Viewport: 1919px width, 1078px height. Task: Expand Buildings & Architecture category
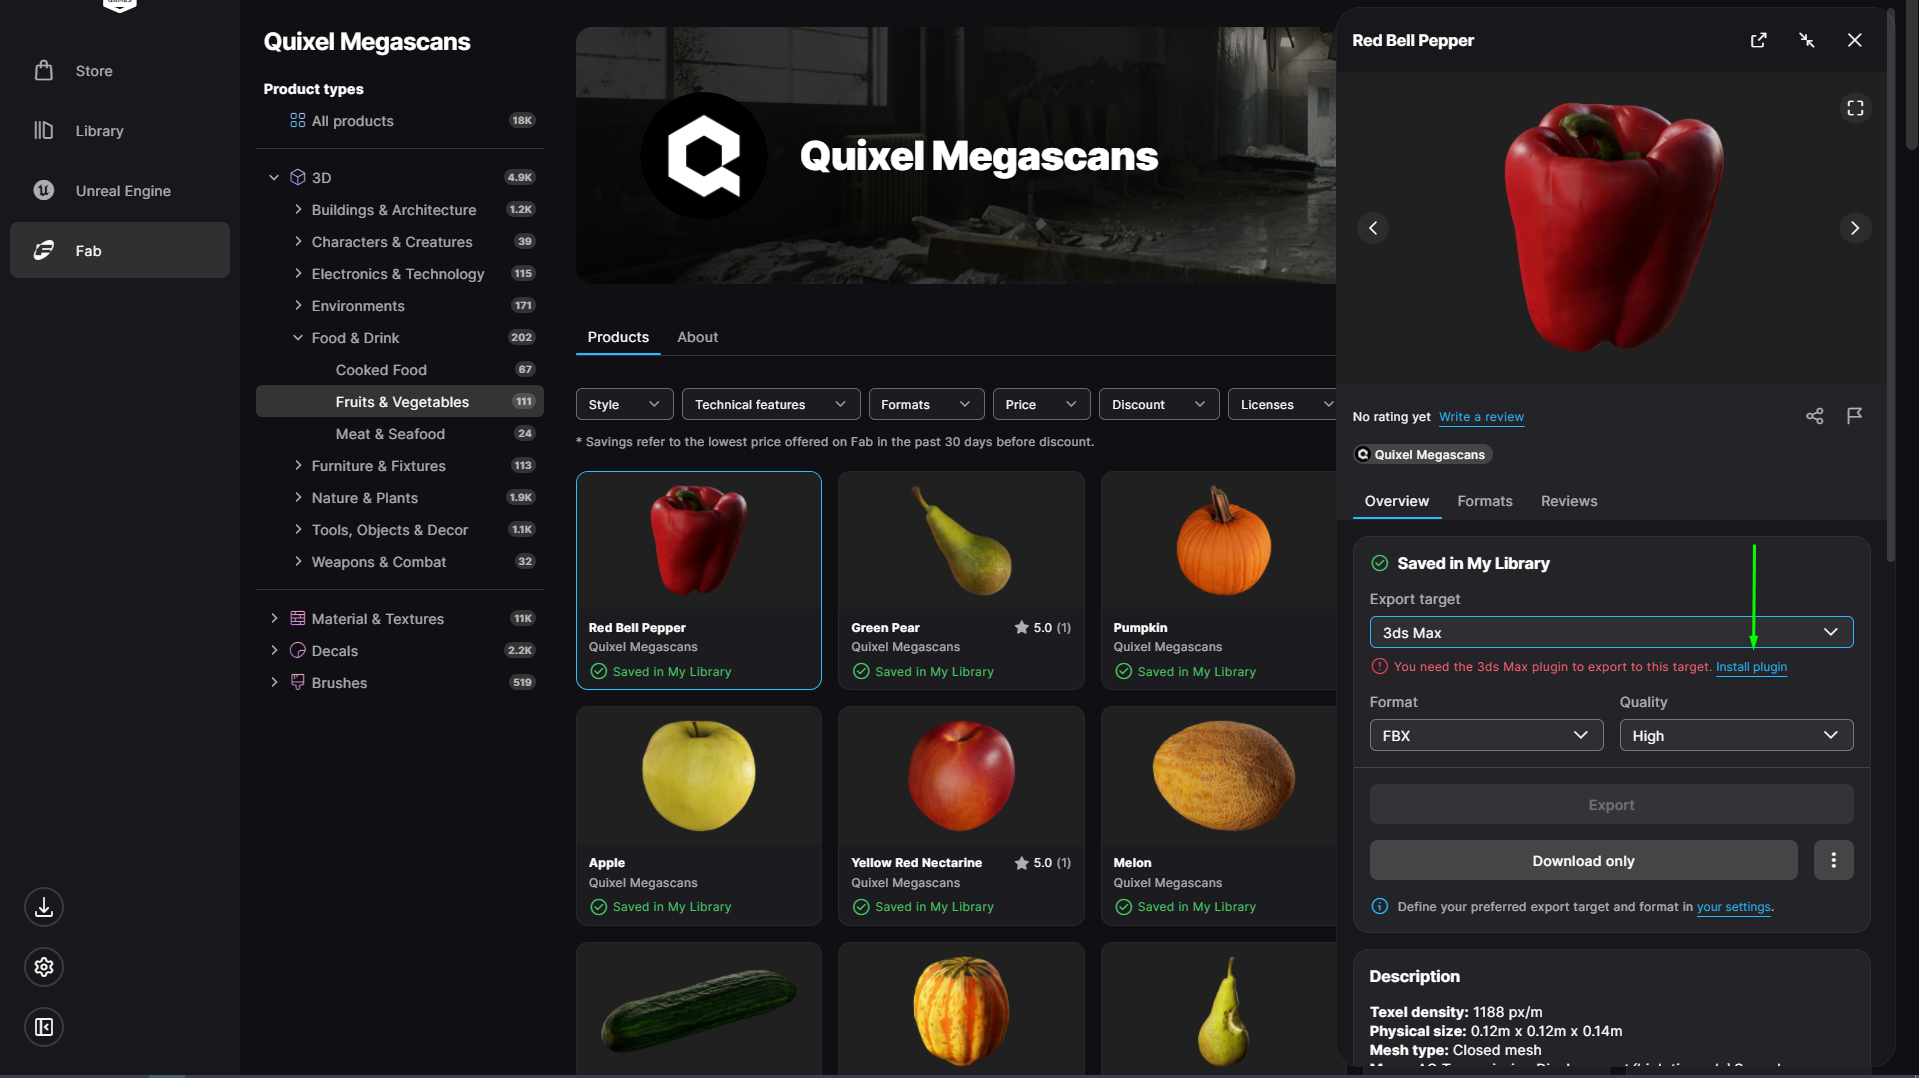click(x=298, y=210)
